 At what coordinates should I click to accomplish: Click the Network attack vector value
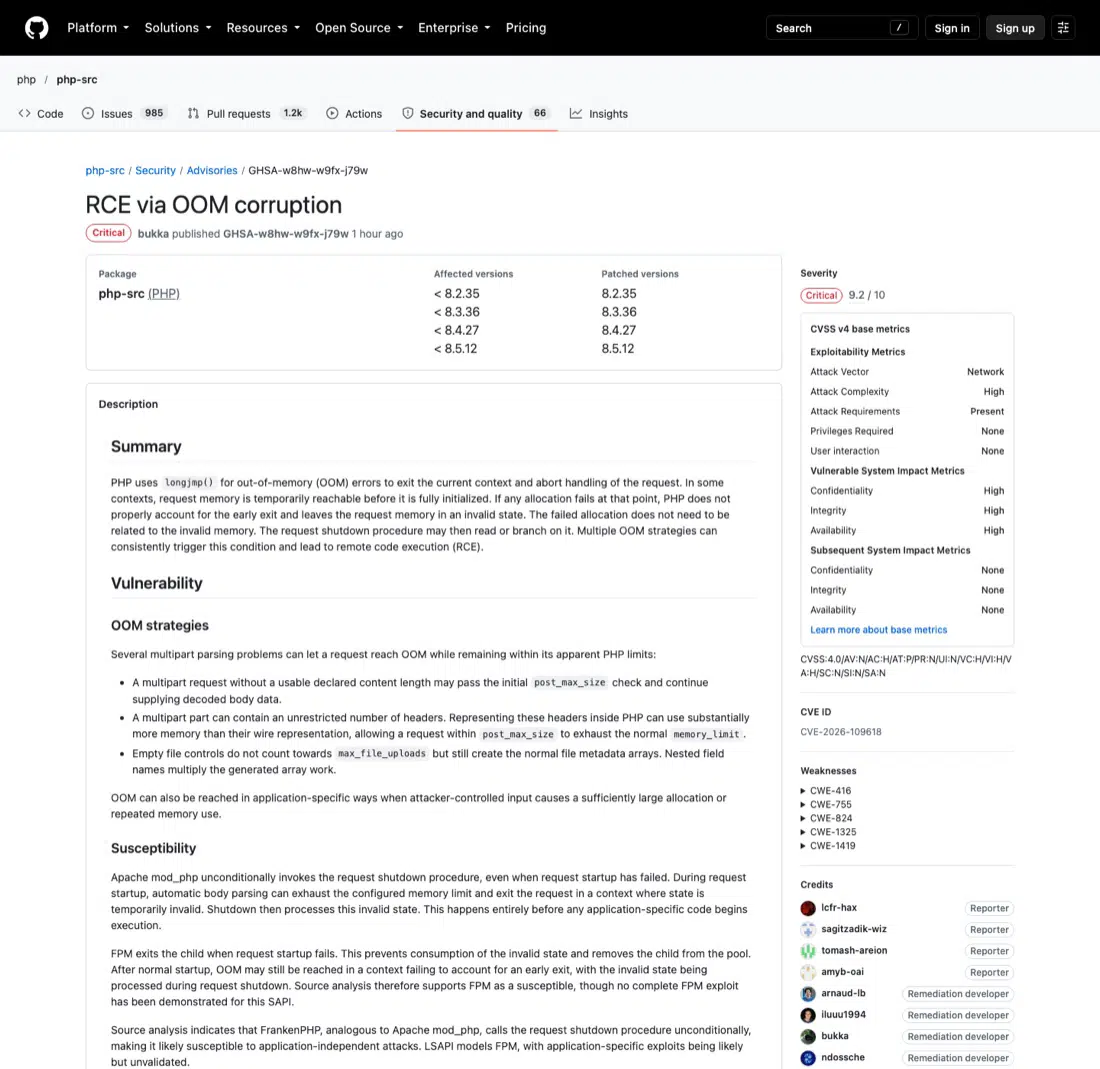pos(985,372)
